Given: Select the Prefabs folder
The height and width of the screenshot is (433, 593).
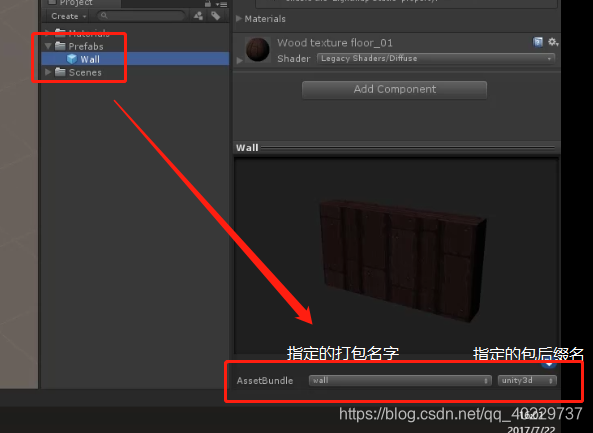Looking at the screenshot, I should [x=86, y=46].
